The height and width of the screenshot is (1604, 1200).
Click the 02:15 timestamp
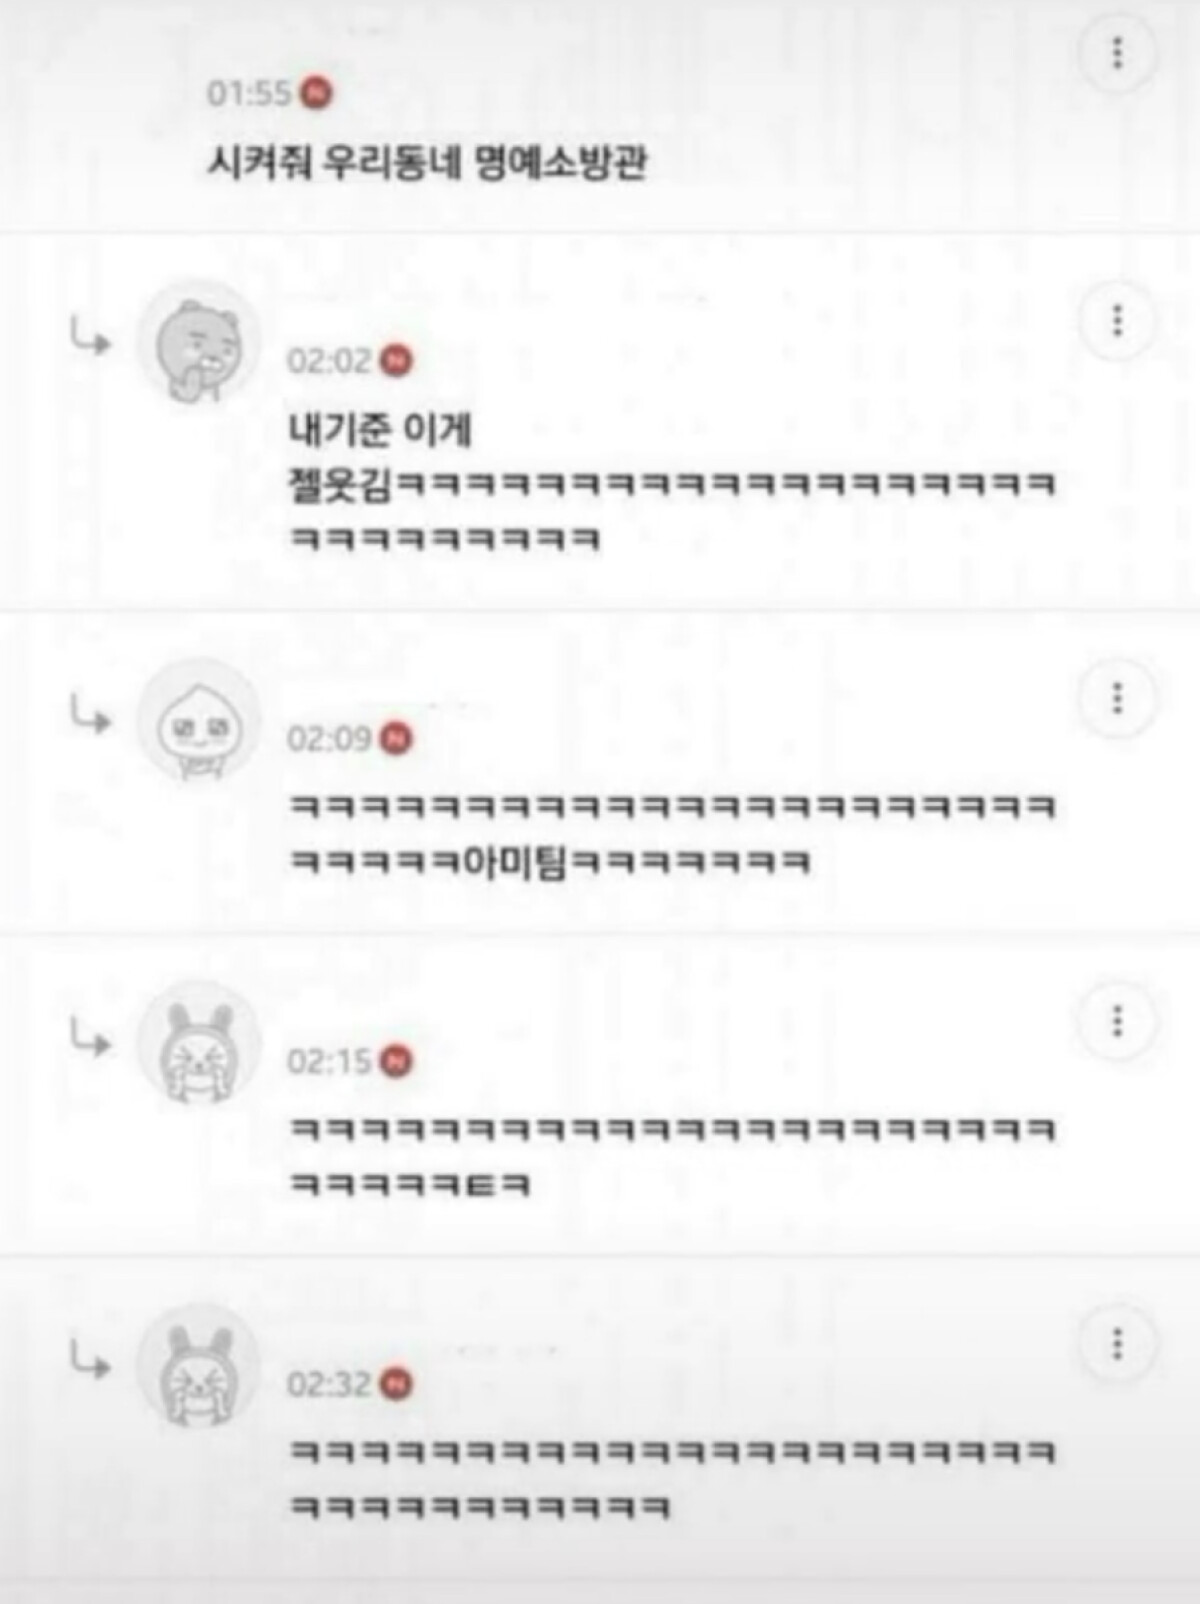click(x=330, y=1061)
